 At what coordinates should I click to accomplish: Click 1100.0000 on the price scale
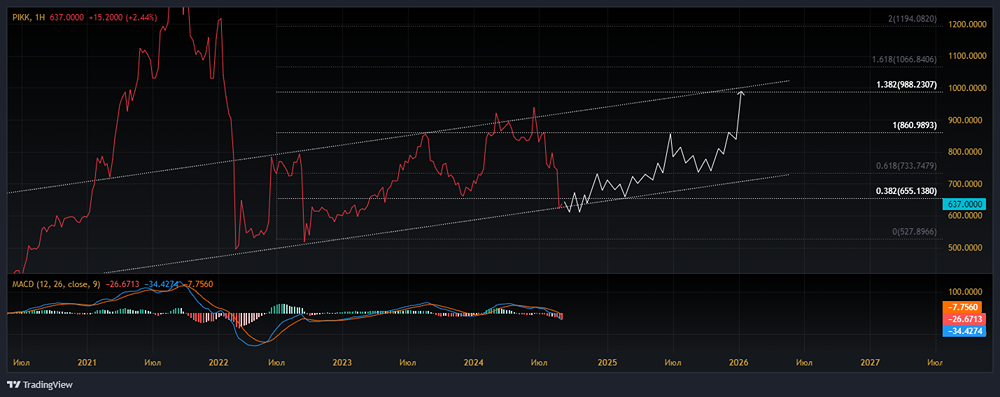(966, 56)
